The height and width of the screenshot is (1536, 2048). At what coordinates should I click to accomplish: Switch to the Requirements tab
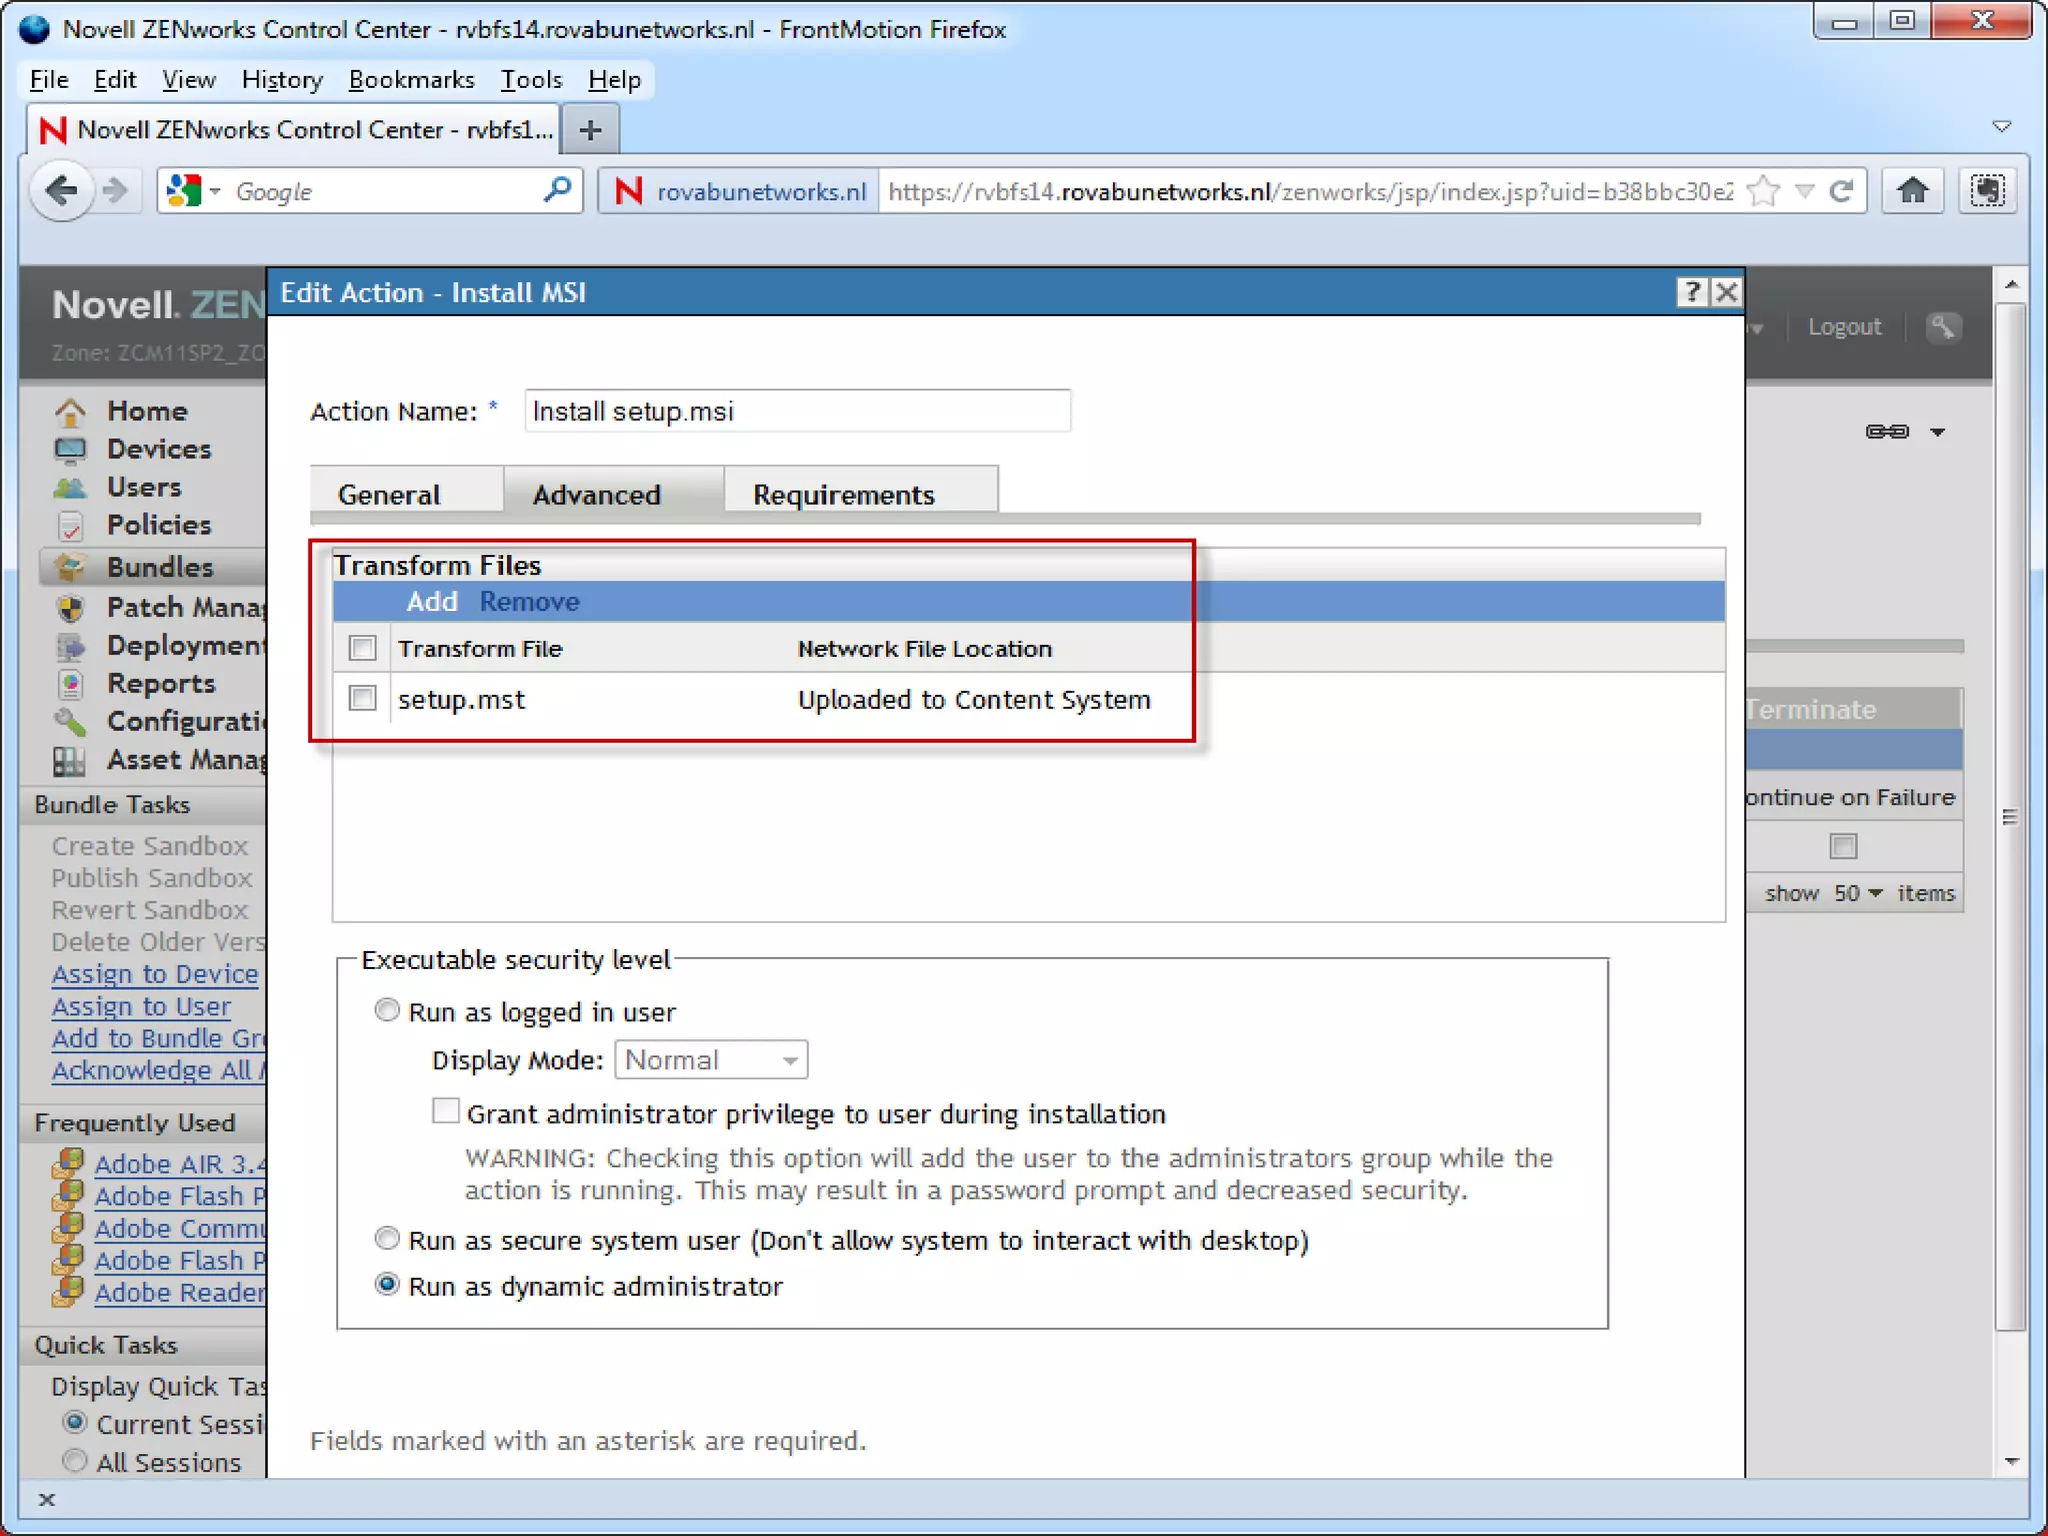tap(843, 494)
